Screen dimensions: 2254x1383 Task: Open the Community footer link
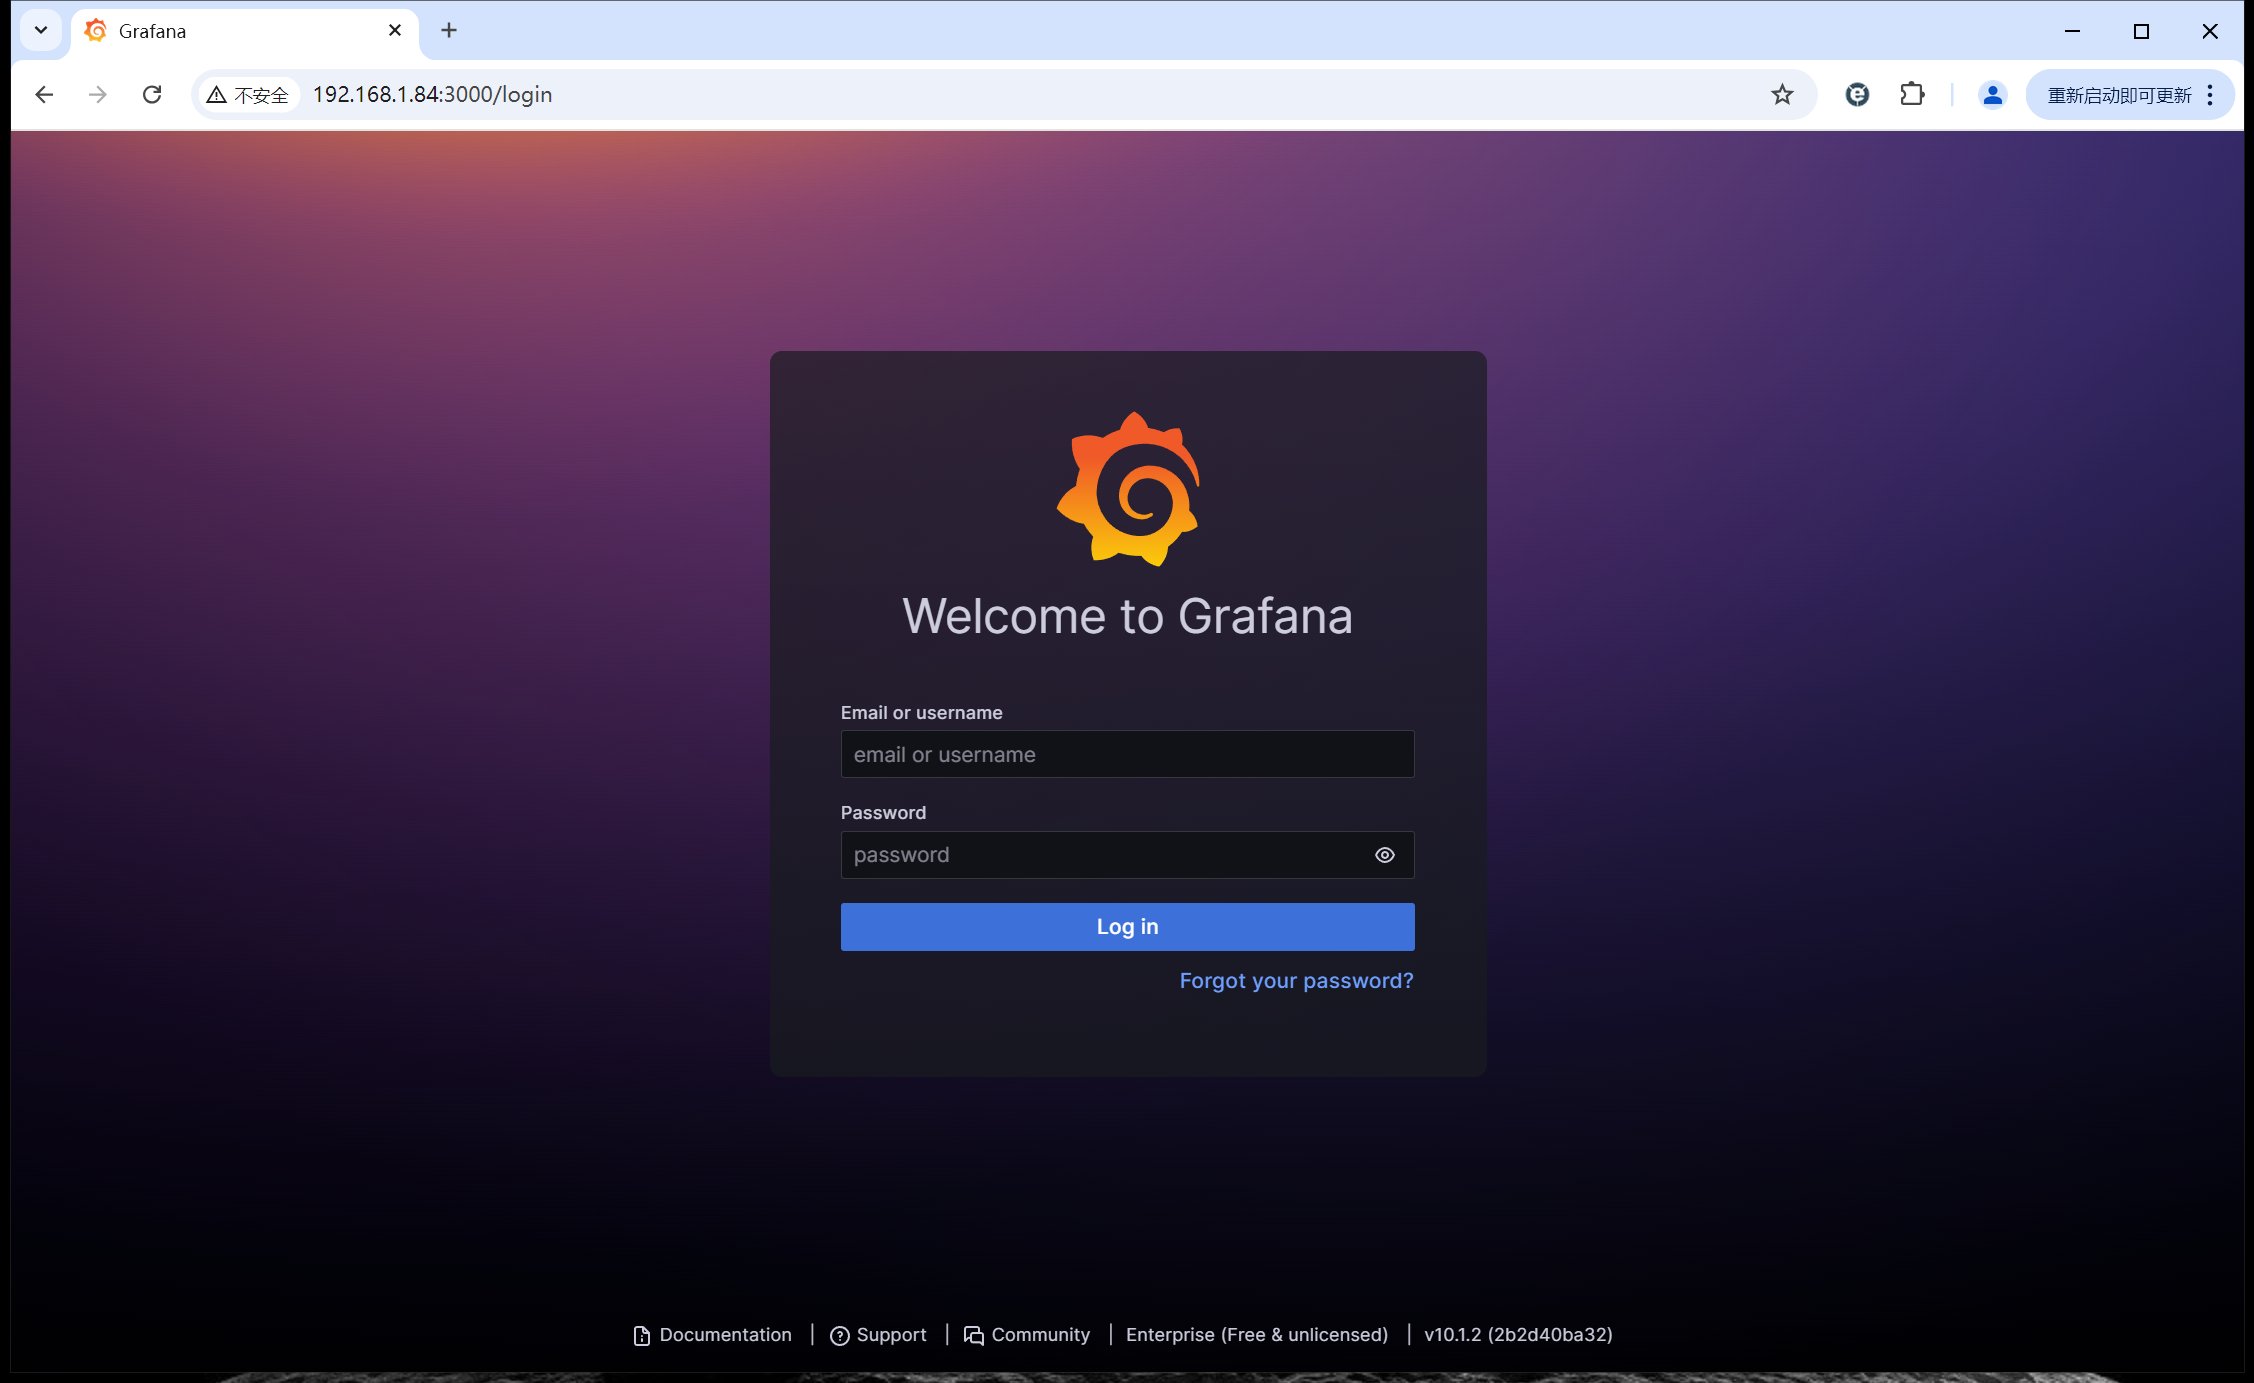coord(1039,1335)
